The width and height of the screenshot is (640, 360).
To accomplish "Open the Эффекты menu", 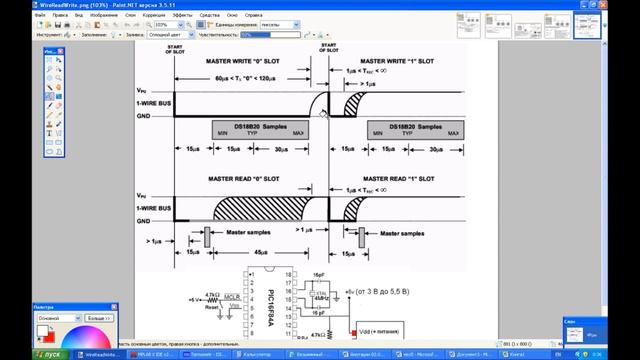I will (x=182, y=15).
